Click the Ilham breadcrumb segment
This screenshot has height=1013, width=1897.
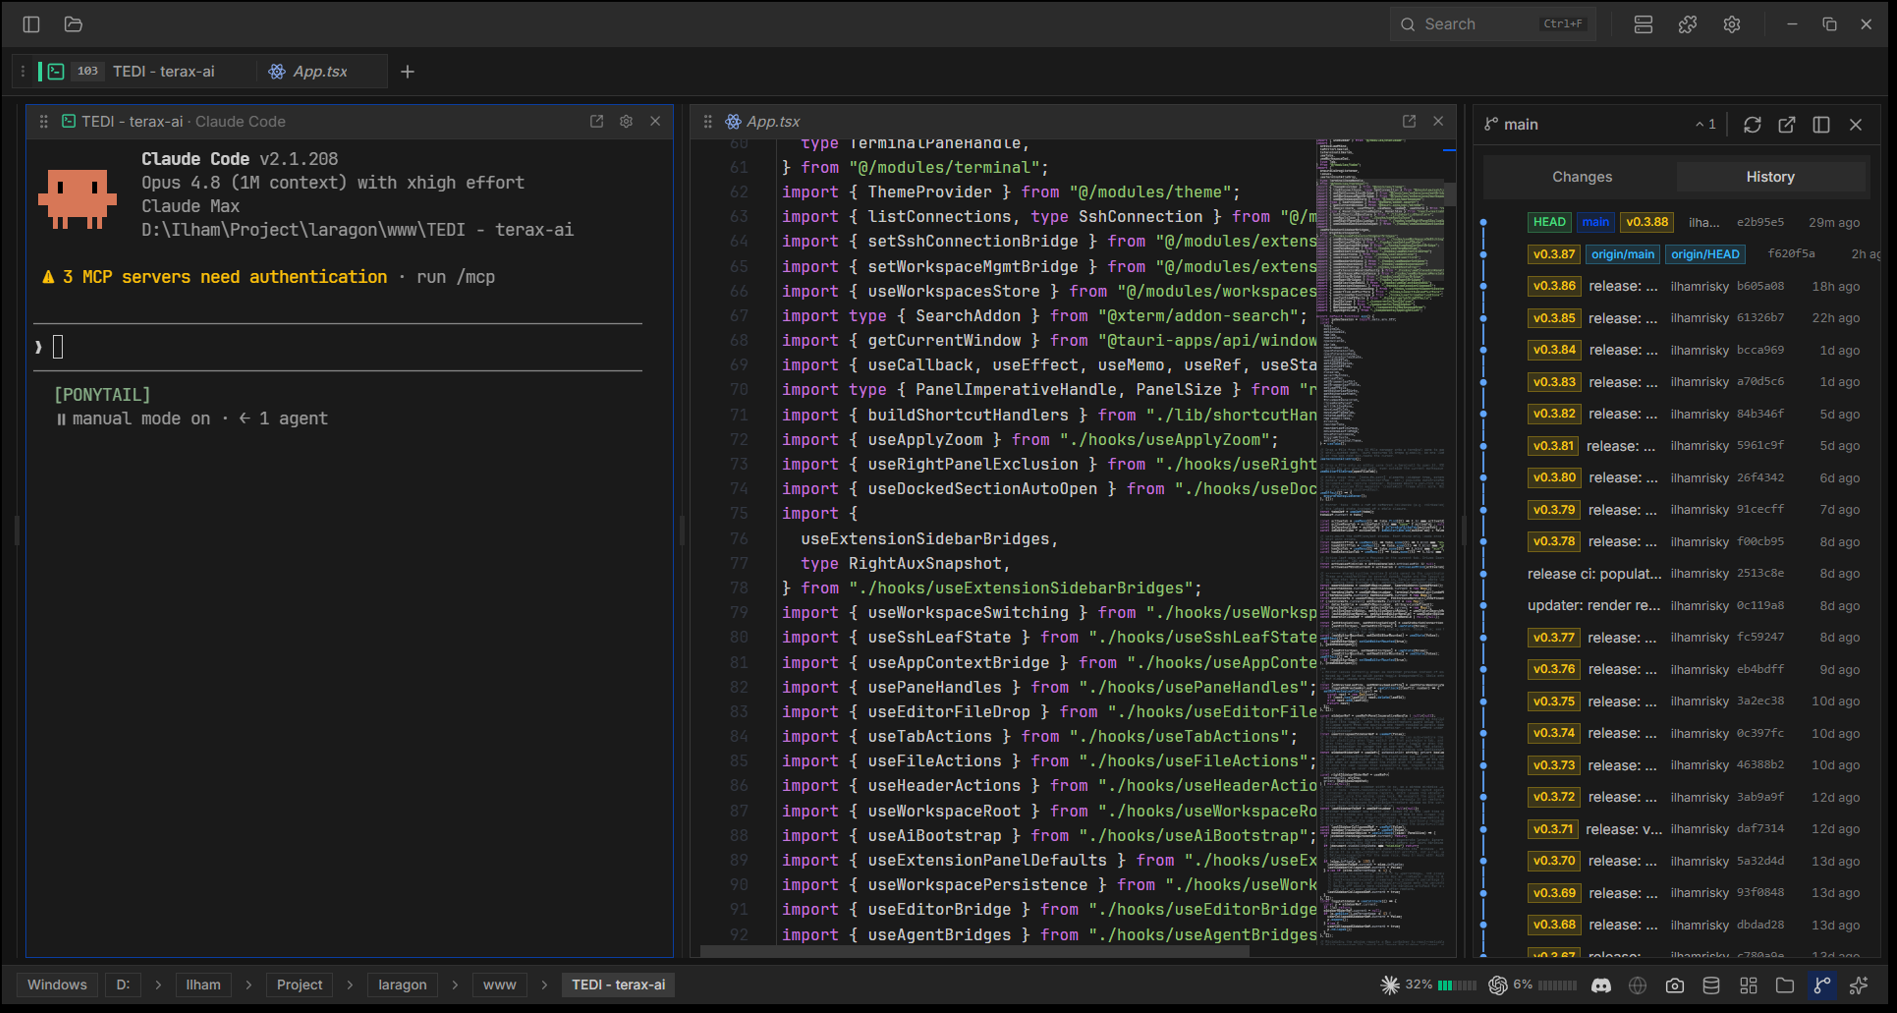203,985
